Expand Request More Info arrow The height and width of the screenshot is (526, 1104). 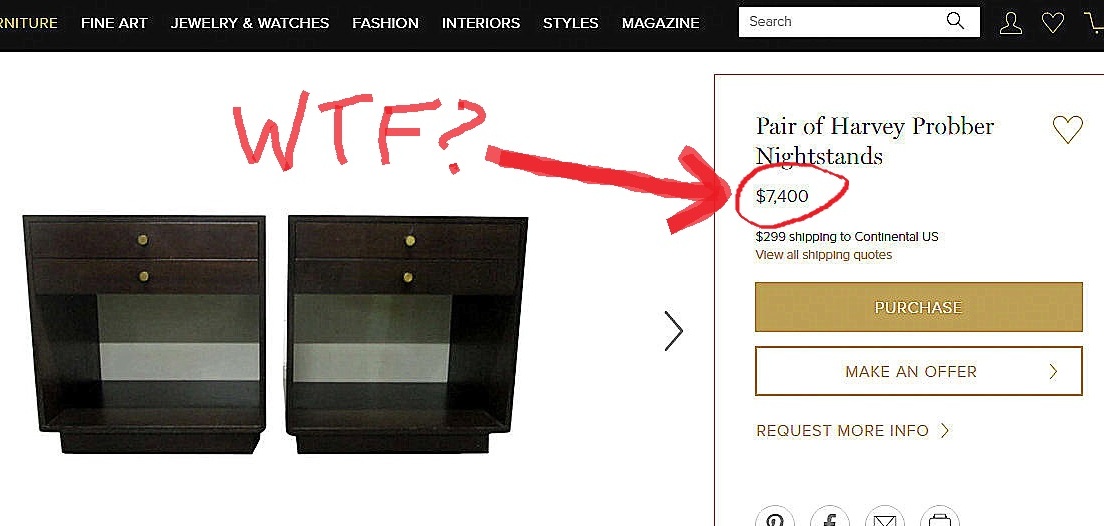(945, 430)
